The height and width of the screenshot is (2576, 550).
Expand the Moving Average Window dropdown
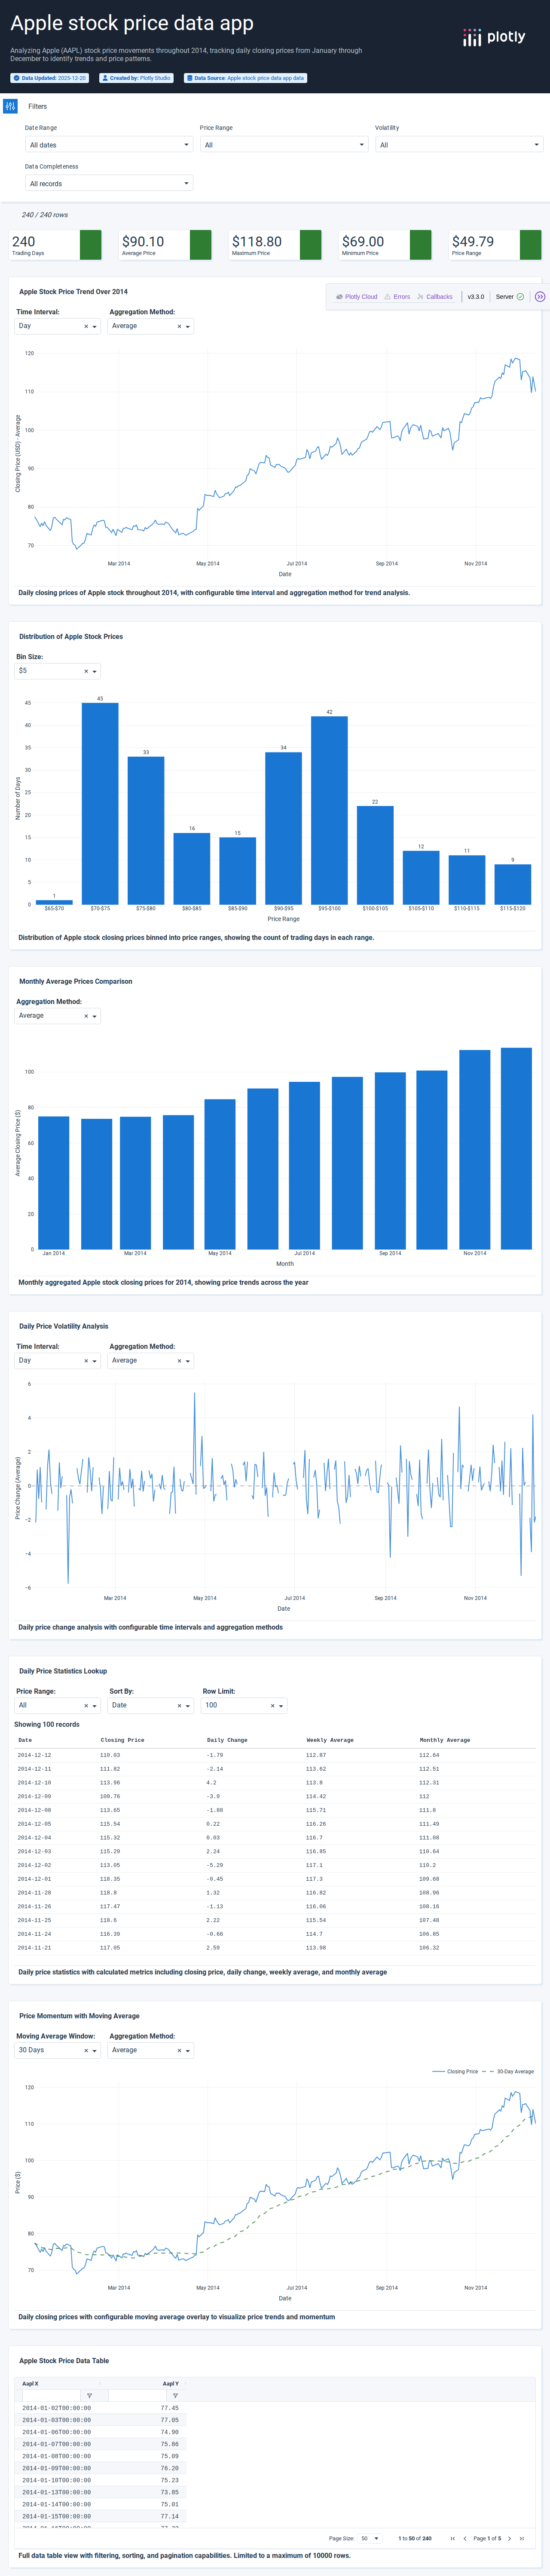(x=95, y=2052)
